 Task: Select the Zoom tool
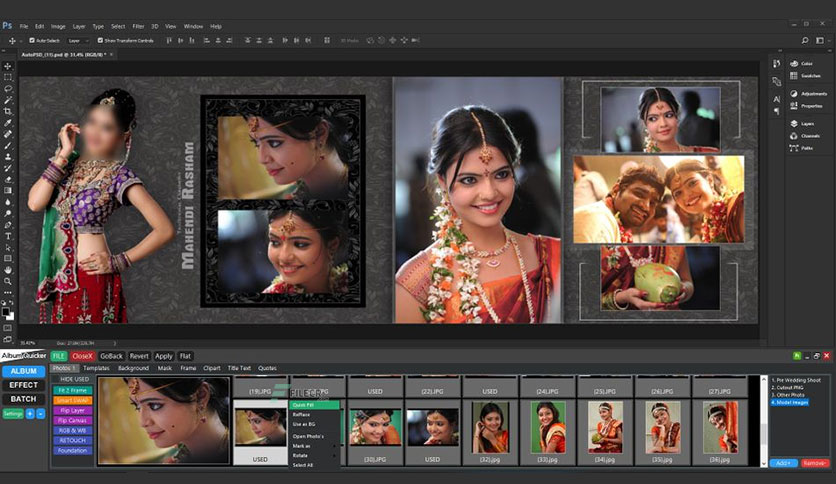(7, 281)
